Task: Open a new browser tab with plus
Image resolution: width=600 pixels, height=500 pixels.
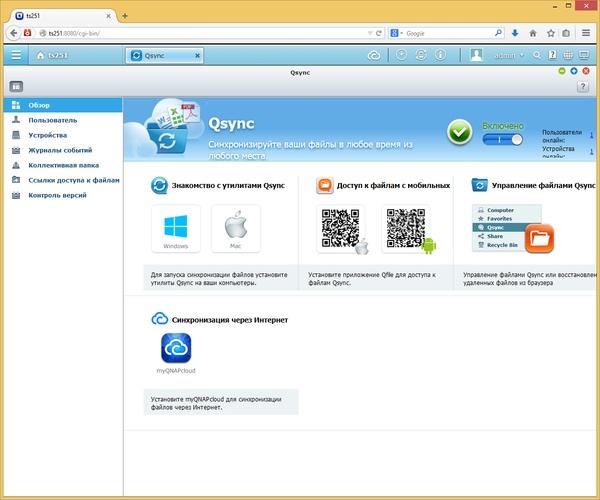Action: pyautogui.click(x=125, y=16)
